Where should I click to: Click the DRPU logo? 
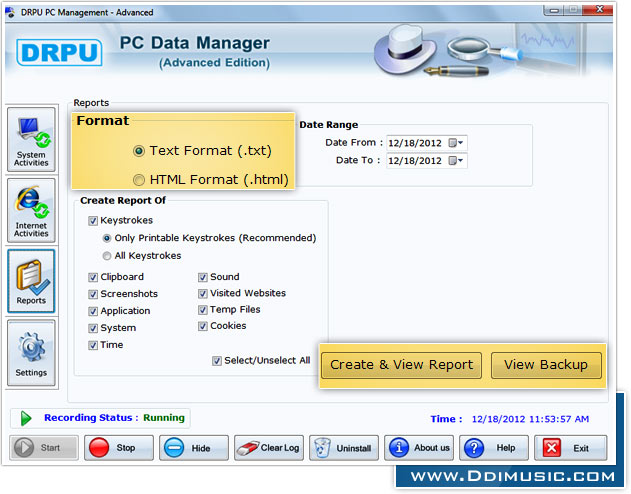pyautogui.click(x=59, y=52)
